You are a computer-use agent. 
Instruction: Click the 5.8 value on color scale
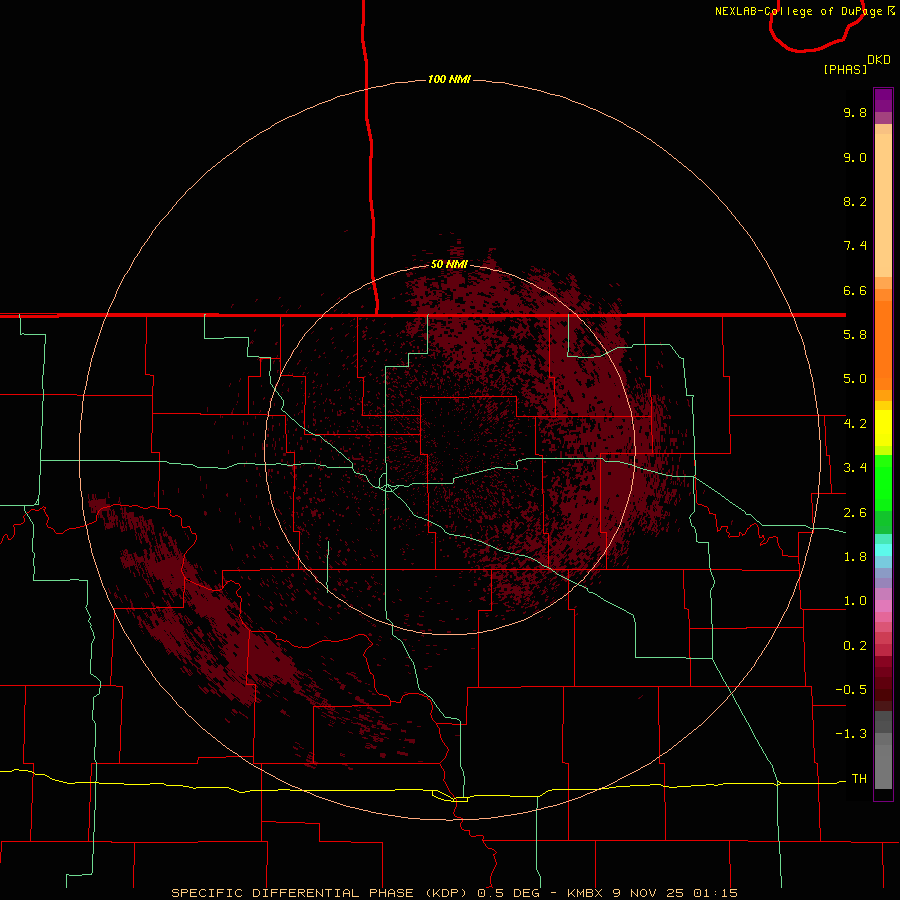(x=855, y=335)
